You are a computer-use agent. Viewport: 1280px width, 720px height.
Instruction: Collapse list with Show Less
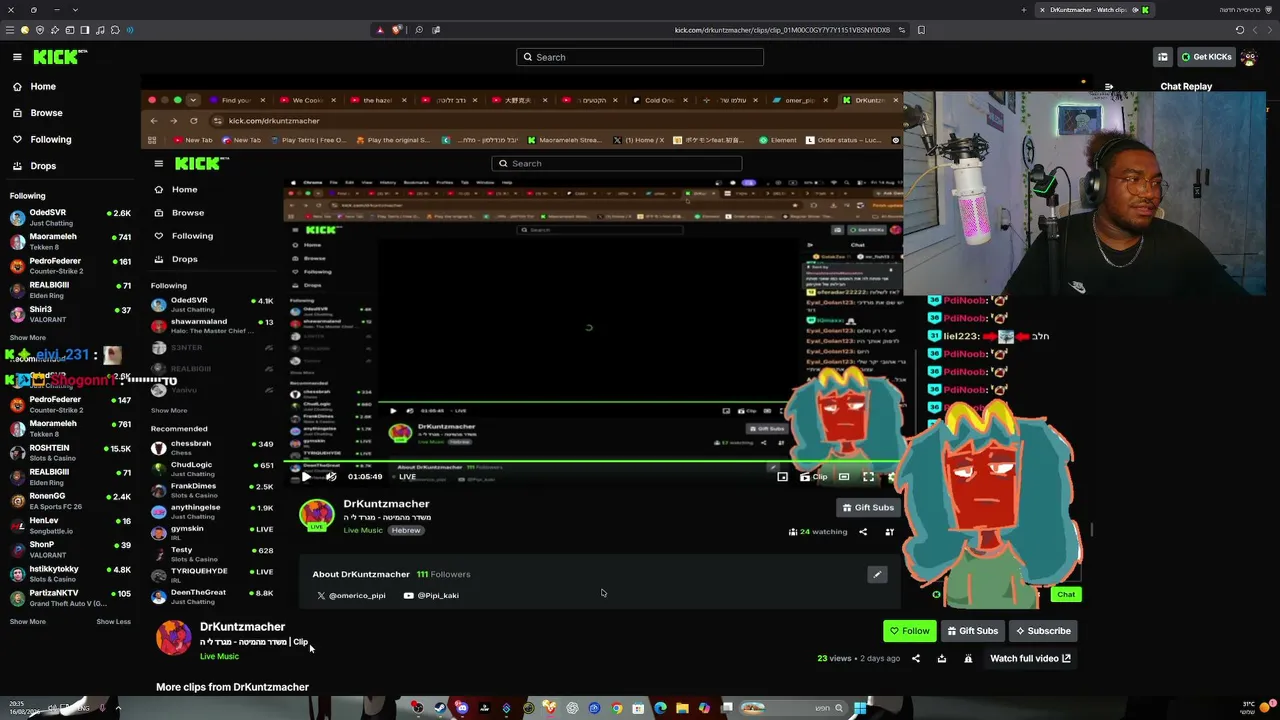click(x=113, y=622)
